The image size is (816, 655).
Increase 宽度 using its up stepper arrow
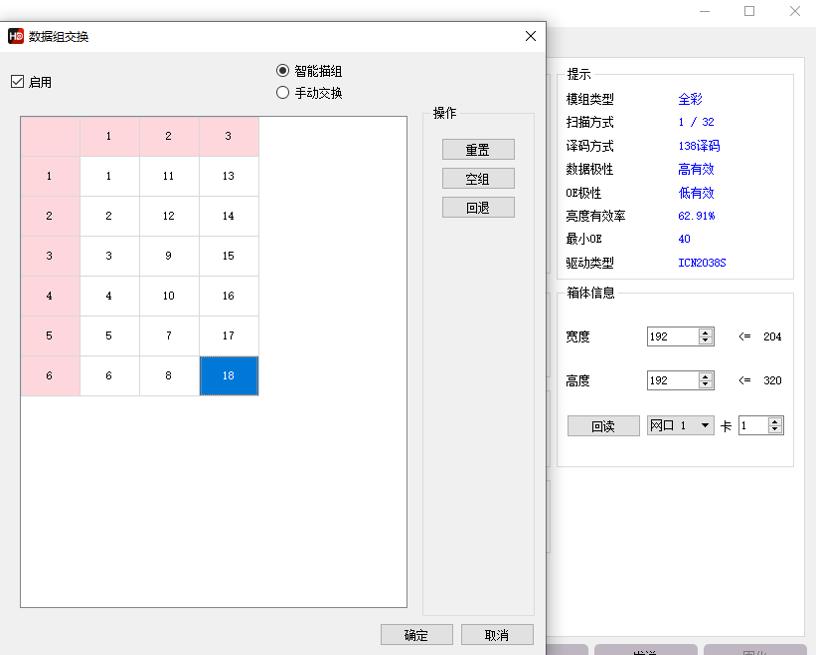point(705,331)
